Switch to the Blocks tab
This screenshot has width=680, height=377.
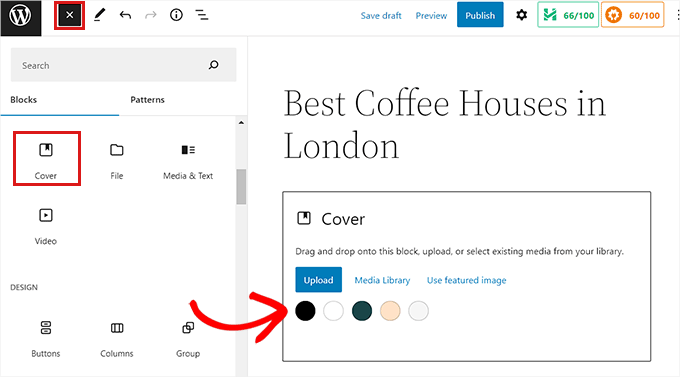[x=23, y=100]
